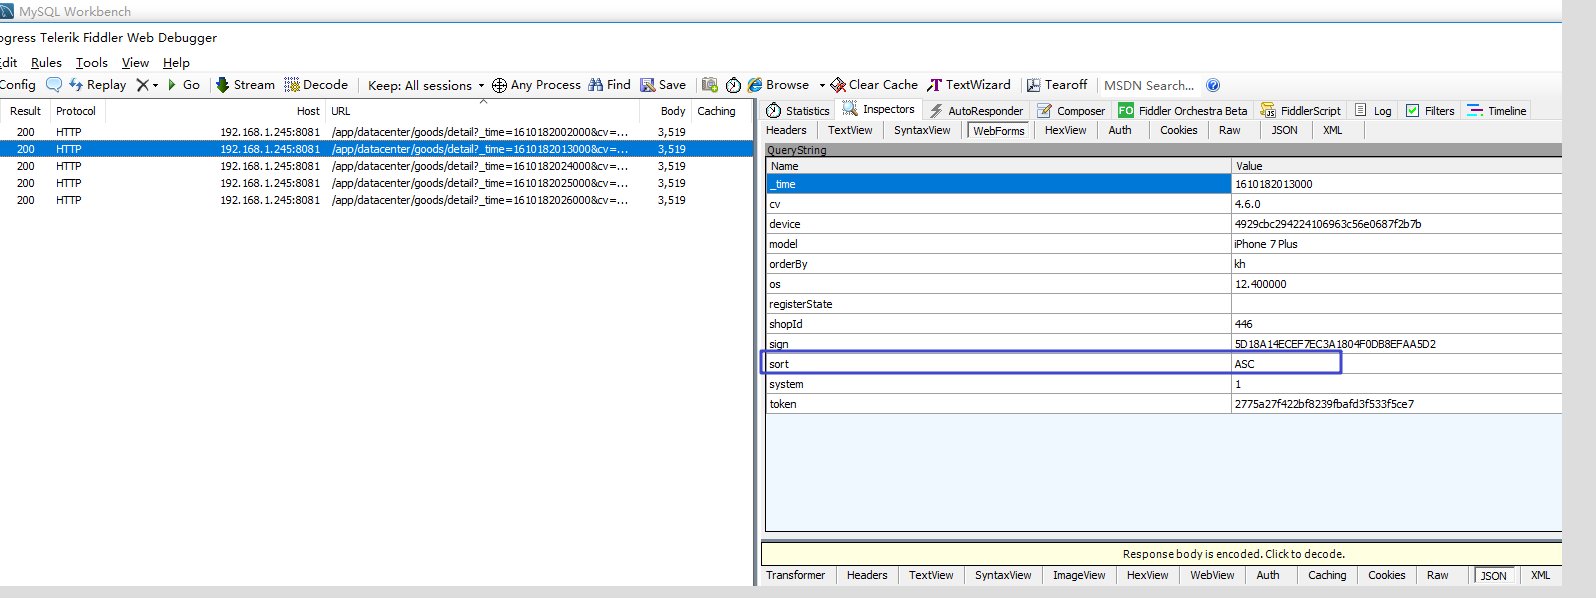The width and height of the screenshot is (1596, 598).
Task: Select the response JSON tab
Action: pyautogui.click(x=1494, y=576)
